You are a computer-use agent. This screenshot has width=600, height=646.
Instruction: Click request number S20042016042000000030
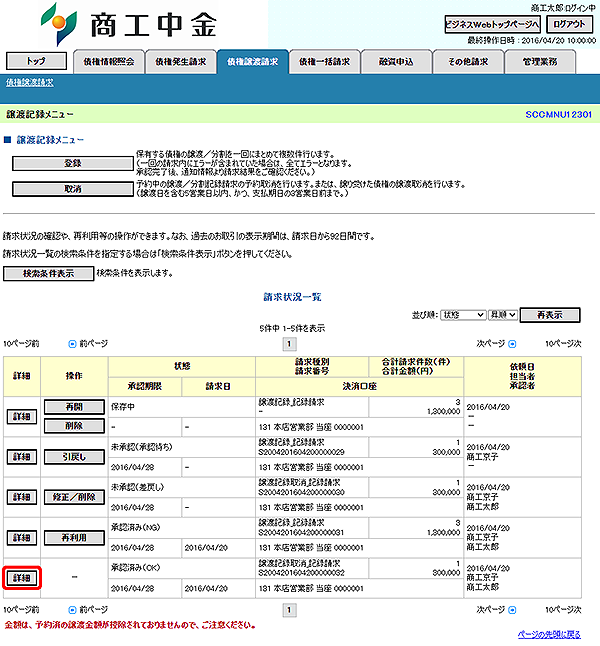click(302, 493)
